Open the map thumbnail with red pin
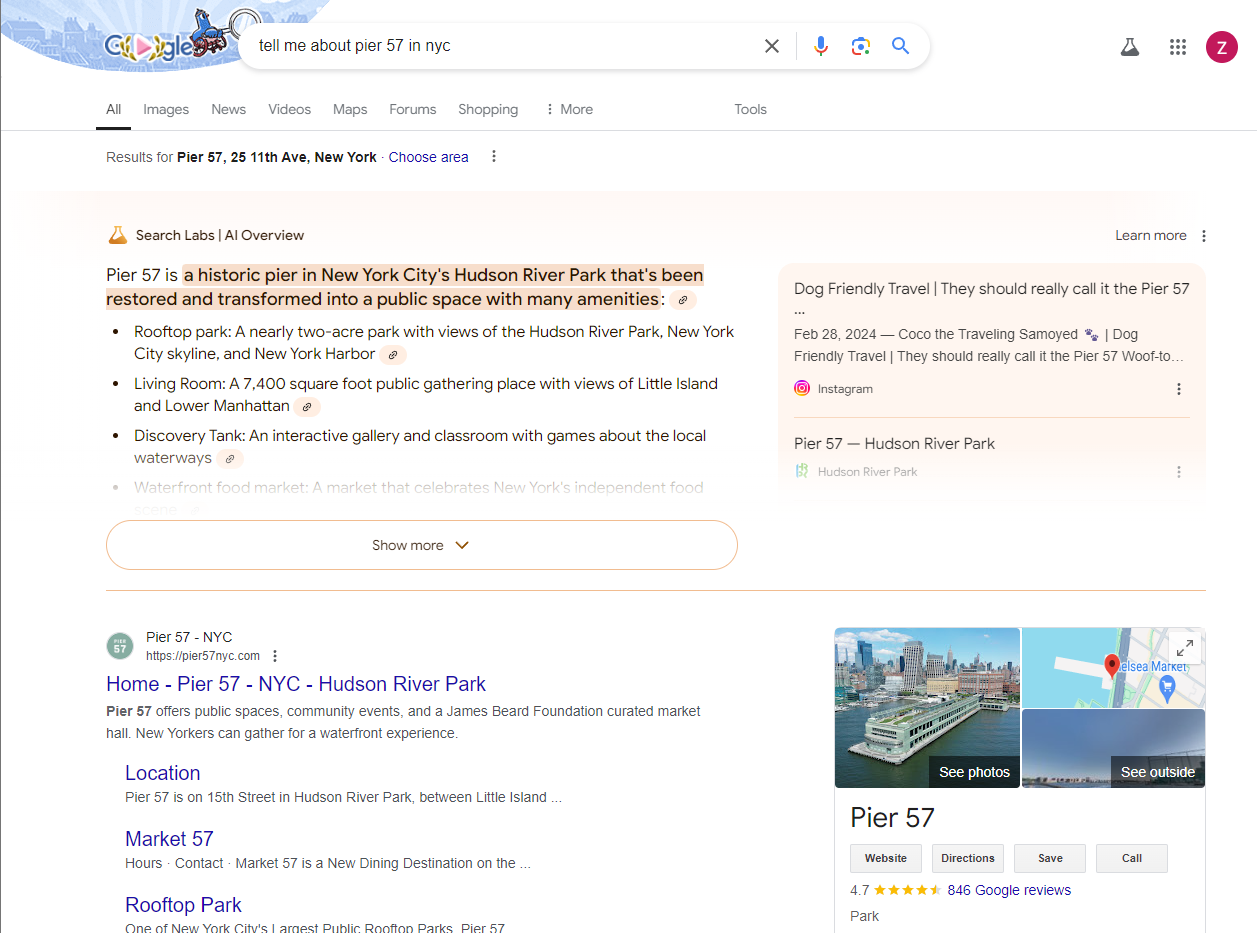Image resolution: width=1257 pixels, height=933 pixels. [1113, 667]
